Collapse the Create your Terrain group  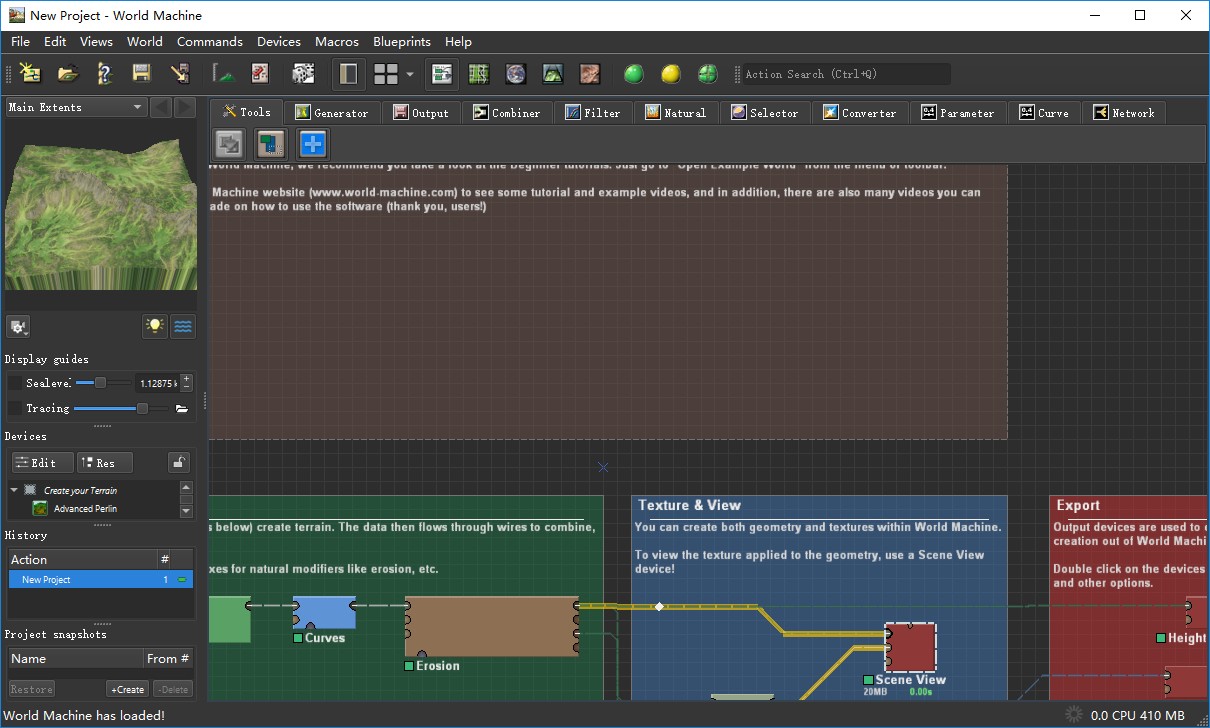[x=14, y=490]
